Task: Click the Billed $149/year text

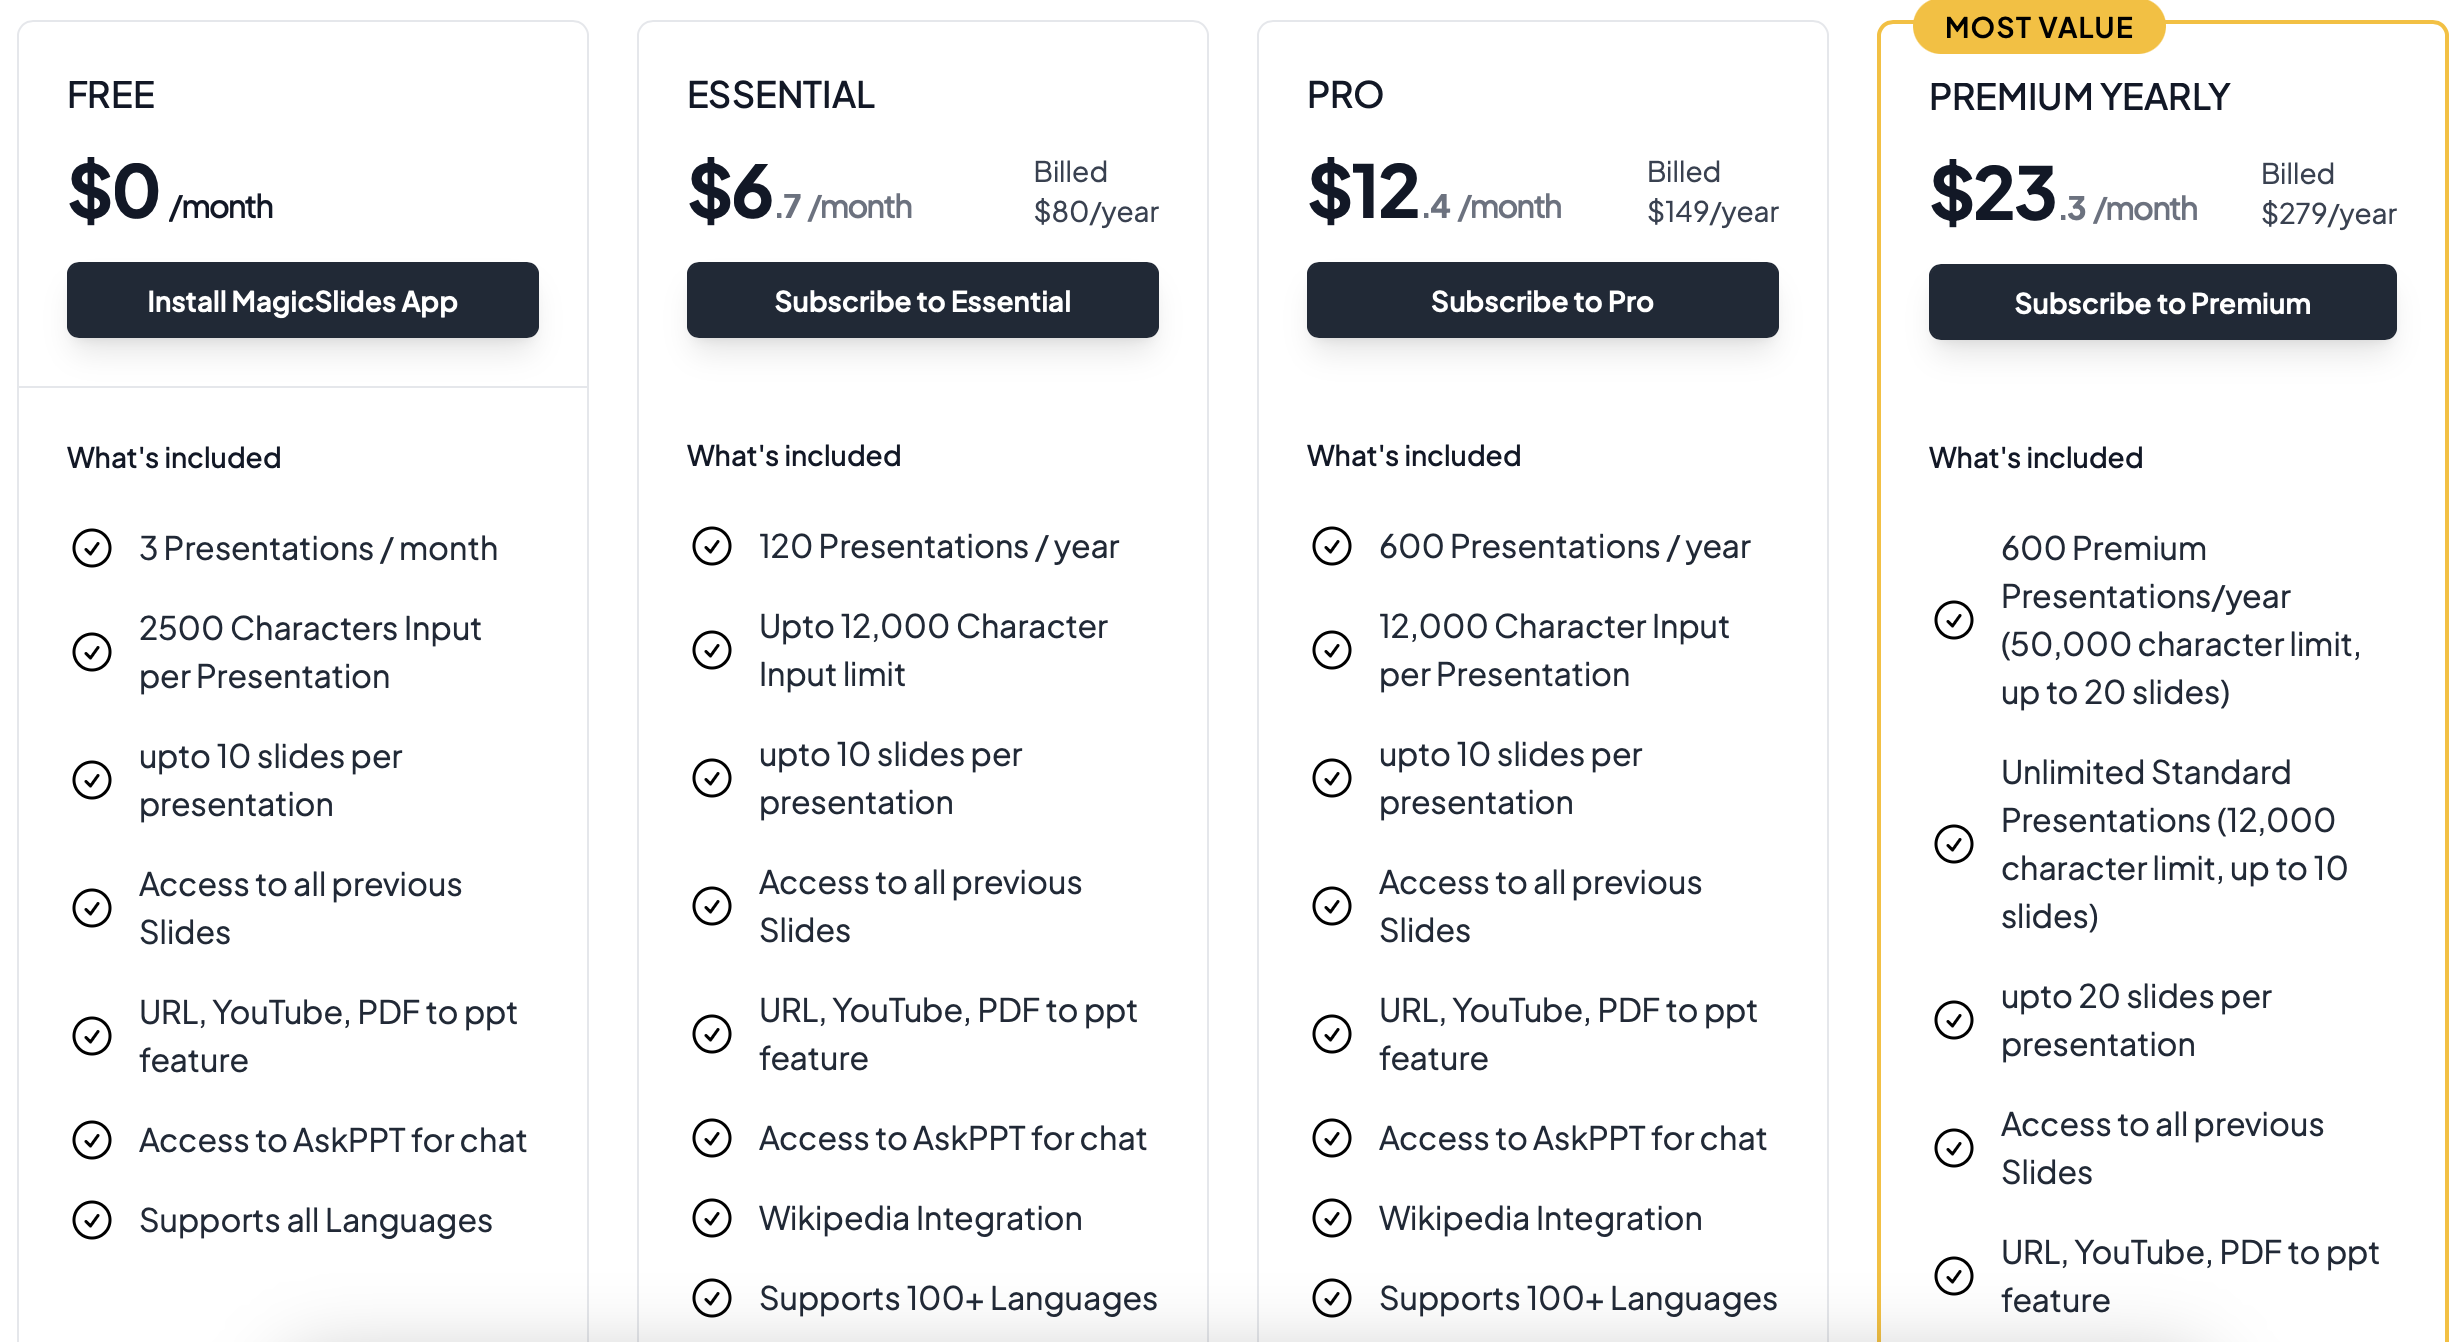Action: [1712, 192]
